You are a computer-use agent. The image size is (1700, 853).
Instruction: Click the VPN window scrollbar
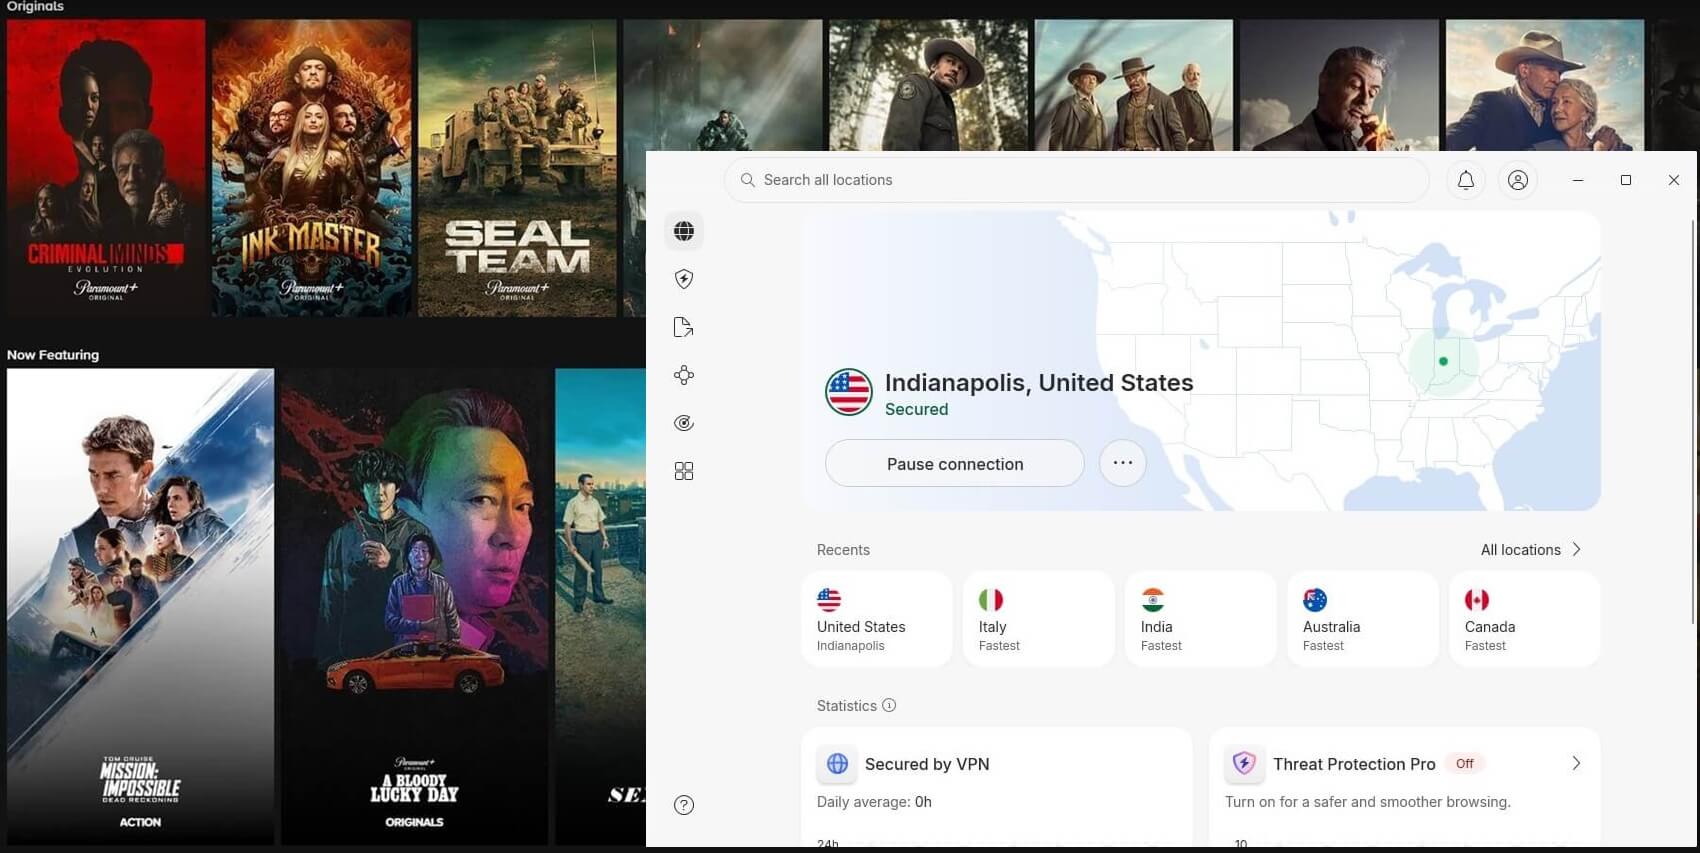pyautogui.click(x=1692, y=420)
